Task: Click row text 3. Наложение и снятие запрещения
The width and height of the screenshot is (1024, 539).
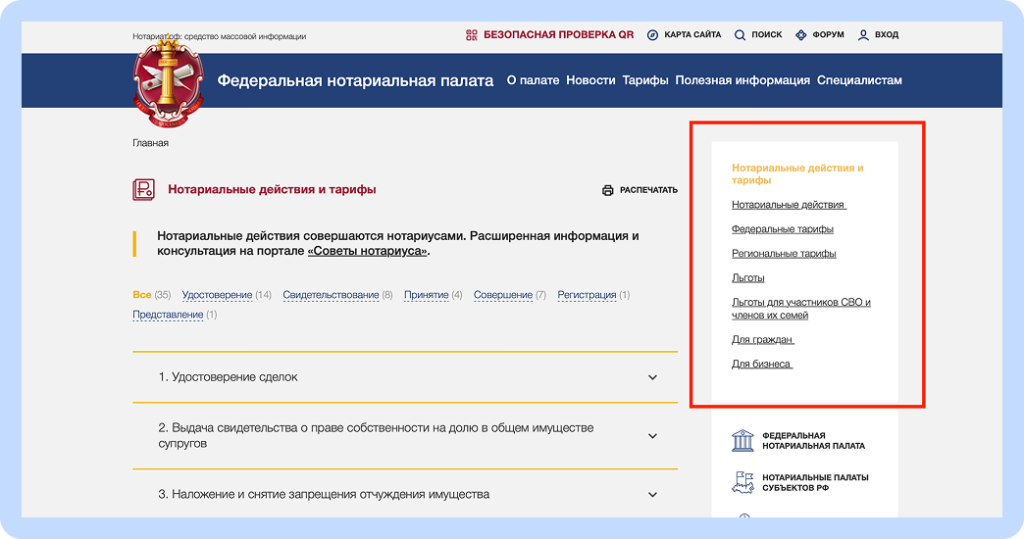Action: [x=324, y=495]
